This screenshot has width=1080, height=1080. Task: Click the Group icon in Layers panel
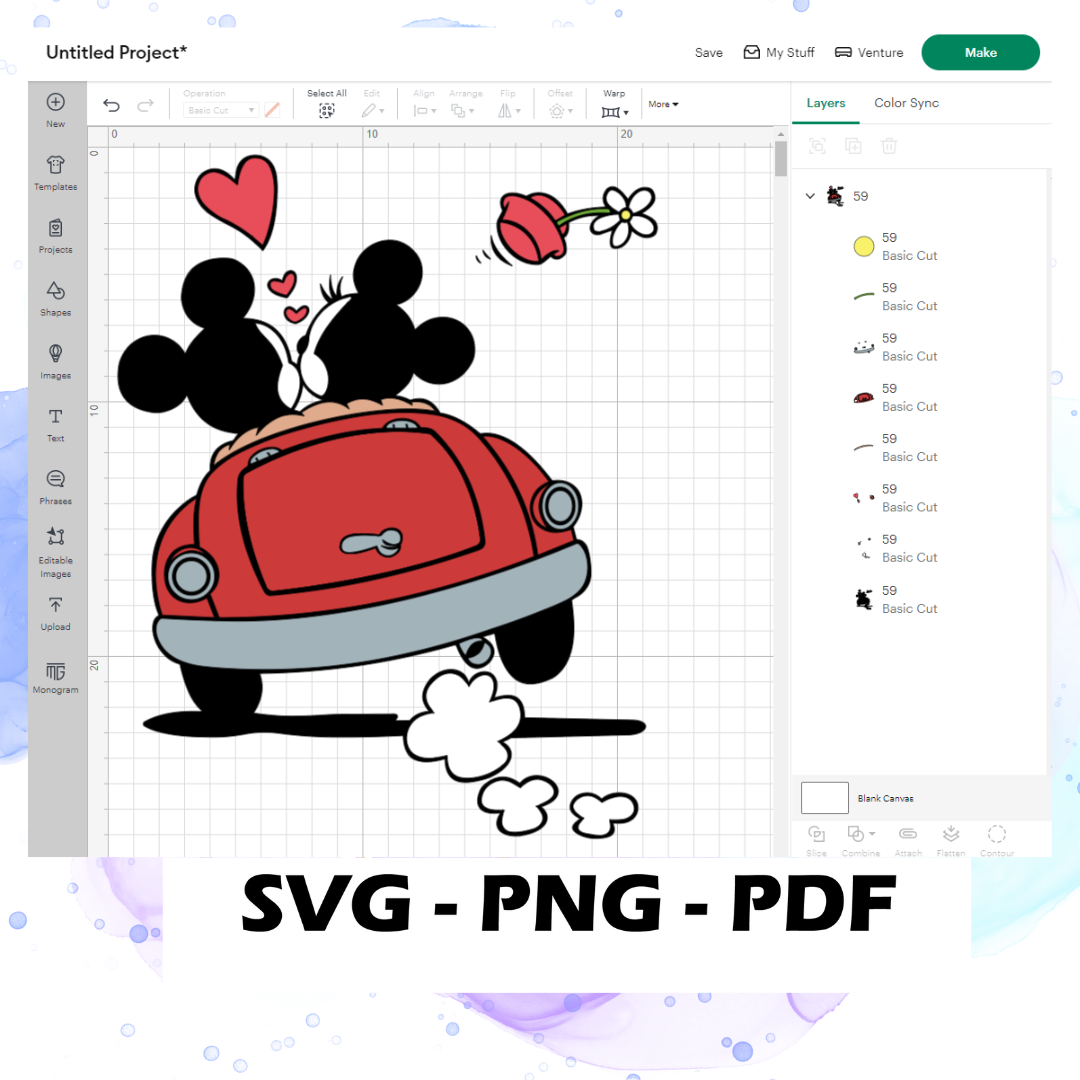pos(818,146)
